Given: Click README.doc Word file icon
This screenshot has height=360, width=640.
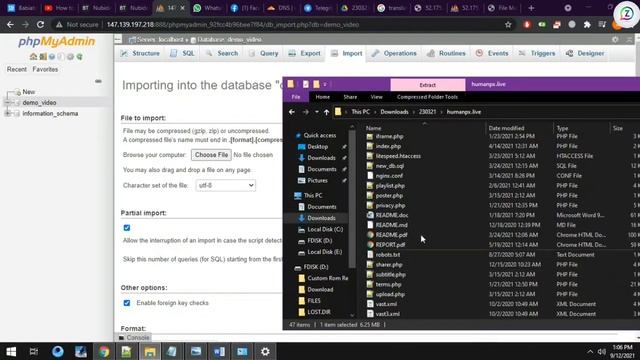Looking at the screenshot, I should coord(370,215).
